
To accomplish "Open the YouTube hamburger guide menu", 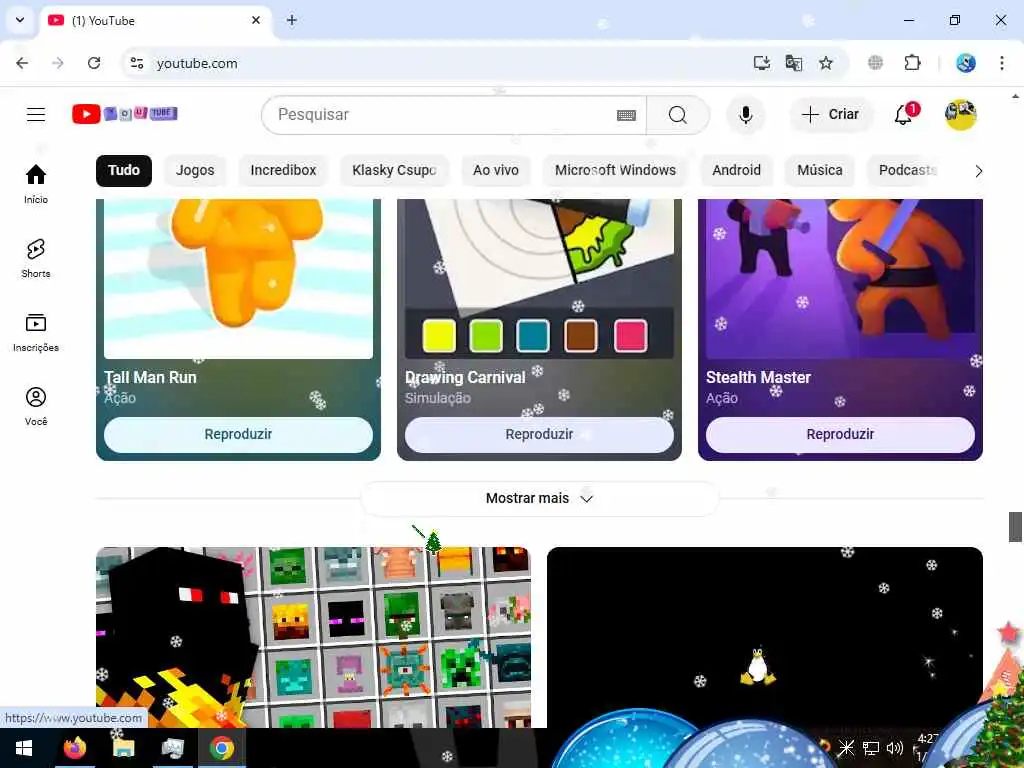I will [36, 115].
